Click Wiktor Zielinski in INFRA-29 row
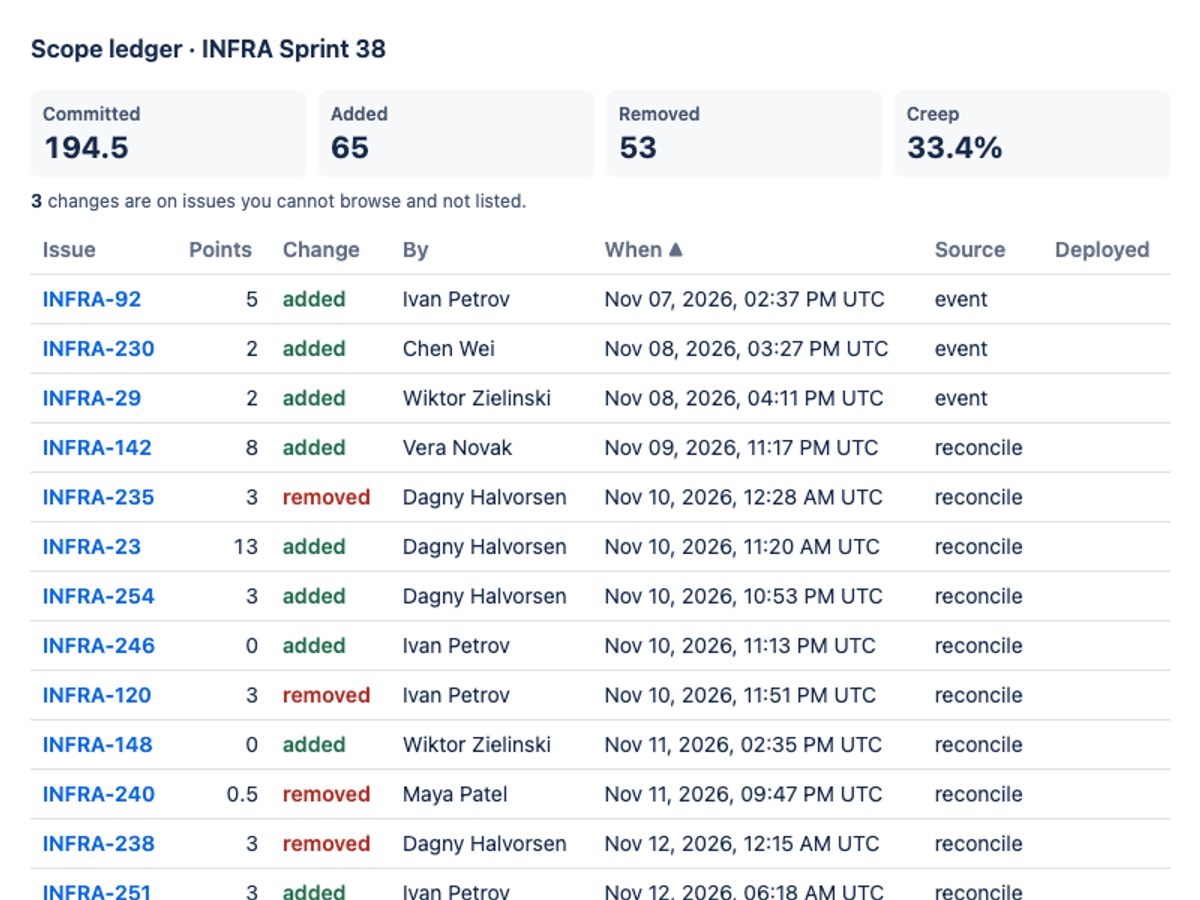Image resolution: width=1200 pixels, height=900 pixels. 476,398
